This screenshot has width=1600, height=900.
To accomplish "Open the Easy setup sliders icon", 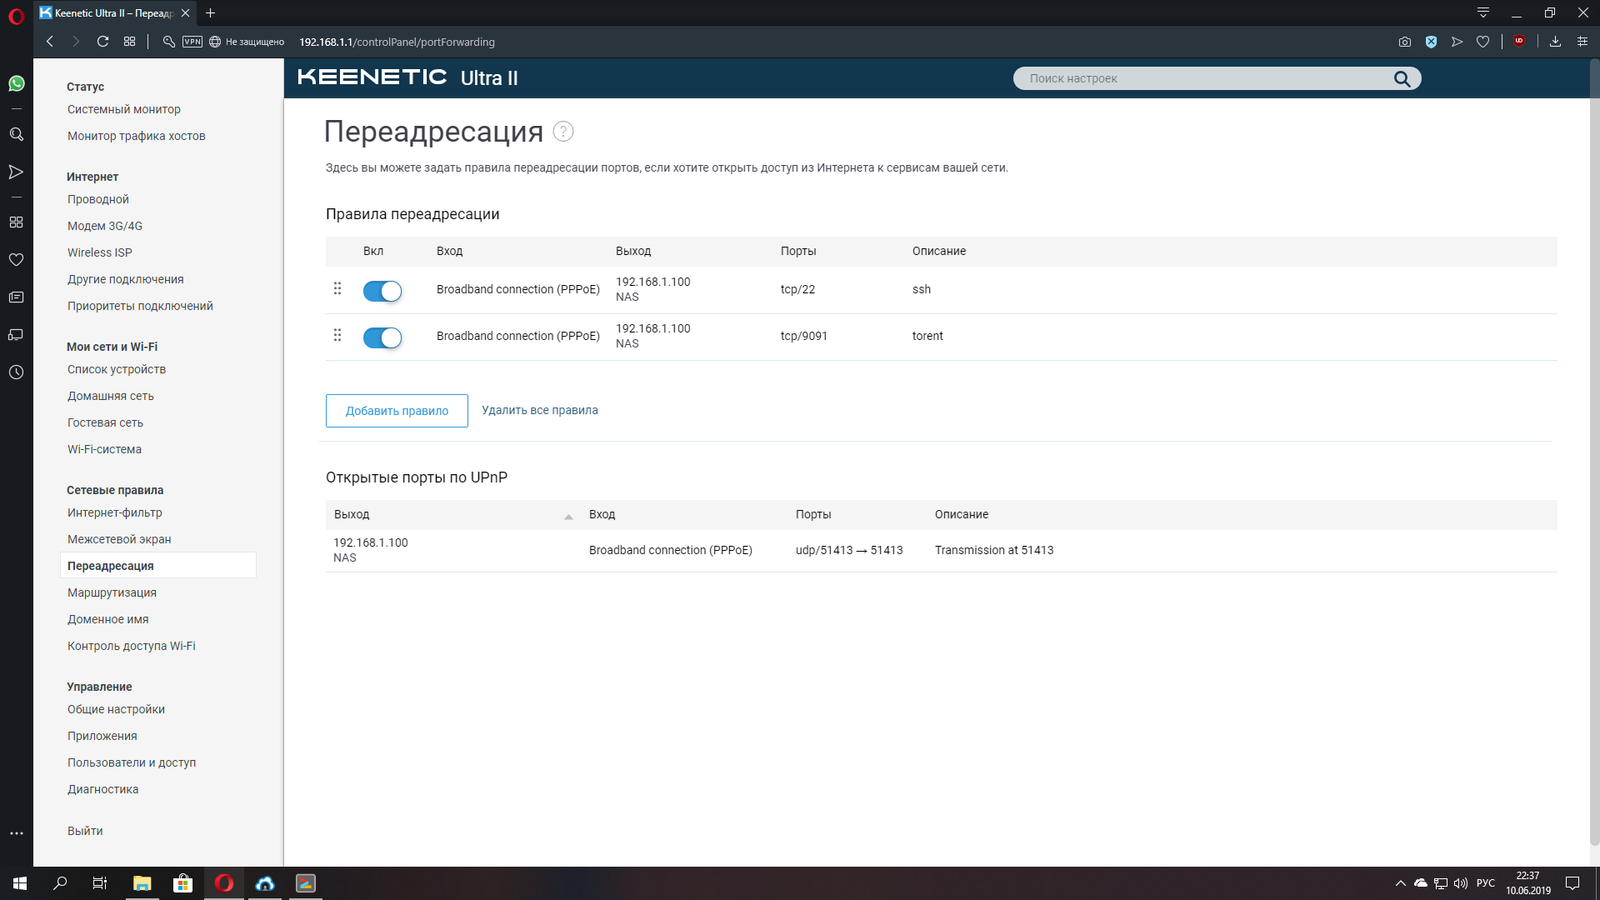I will coord(1582,42).
